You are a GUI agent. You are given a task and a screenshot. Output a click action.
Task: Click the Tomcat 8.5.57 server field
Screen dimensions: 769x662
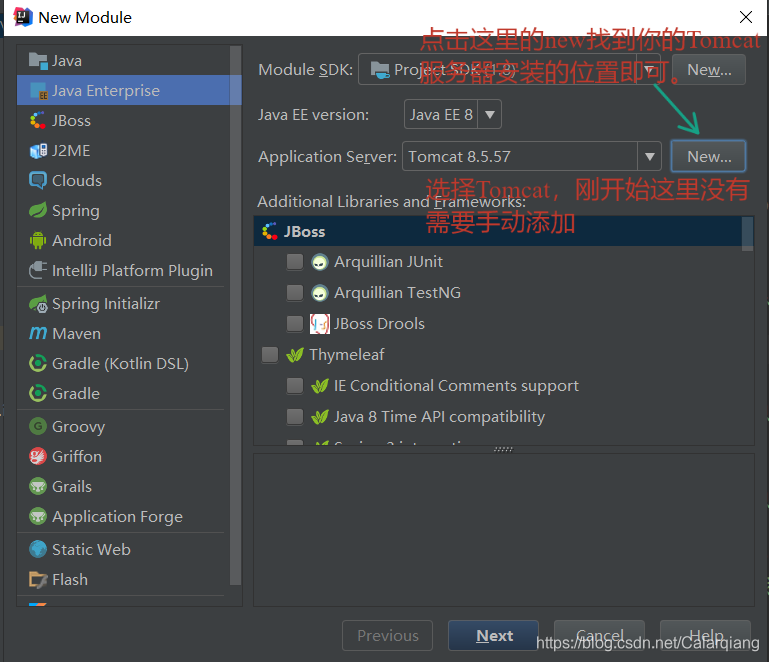[520, 156]
